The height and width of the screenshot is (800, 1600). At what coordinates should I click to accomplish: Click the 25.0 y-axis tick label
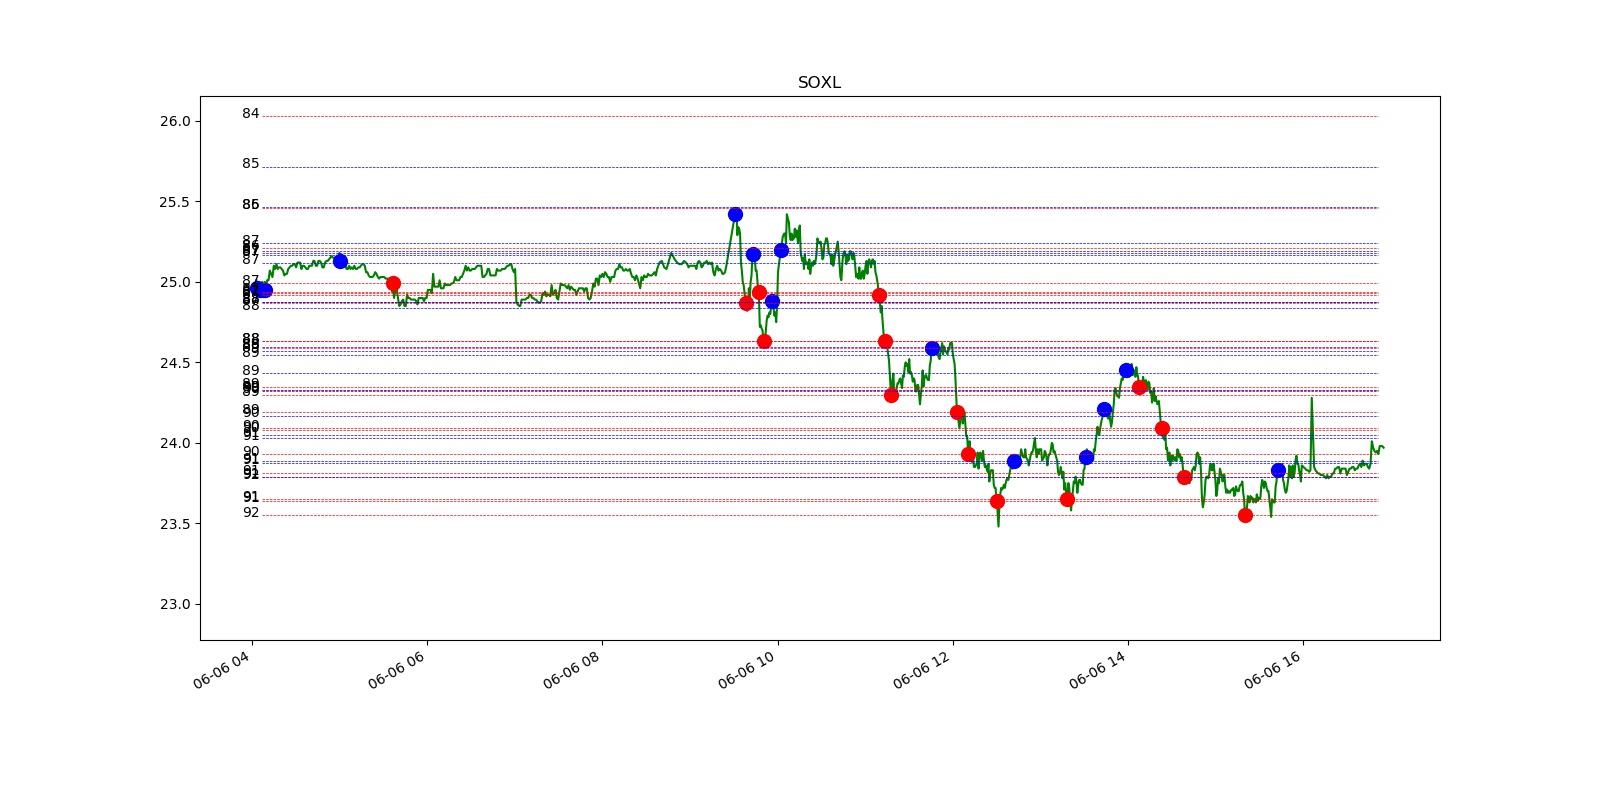click(x=174, y=282)
